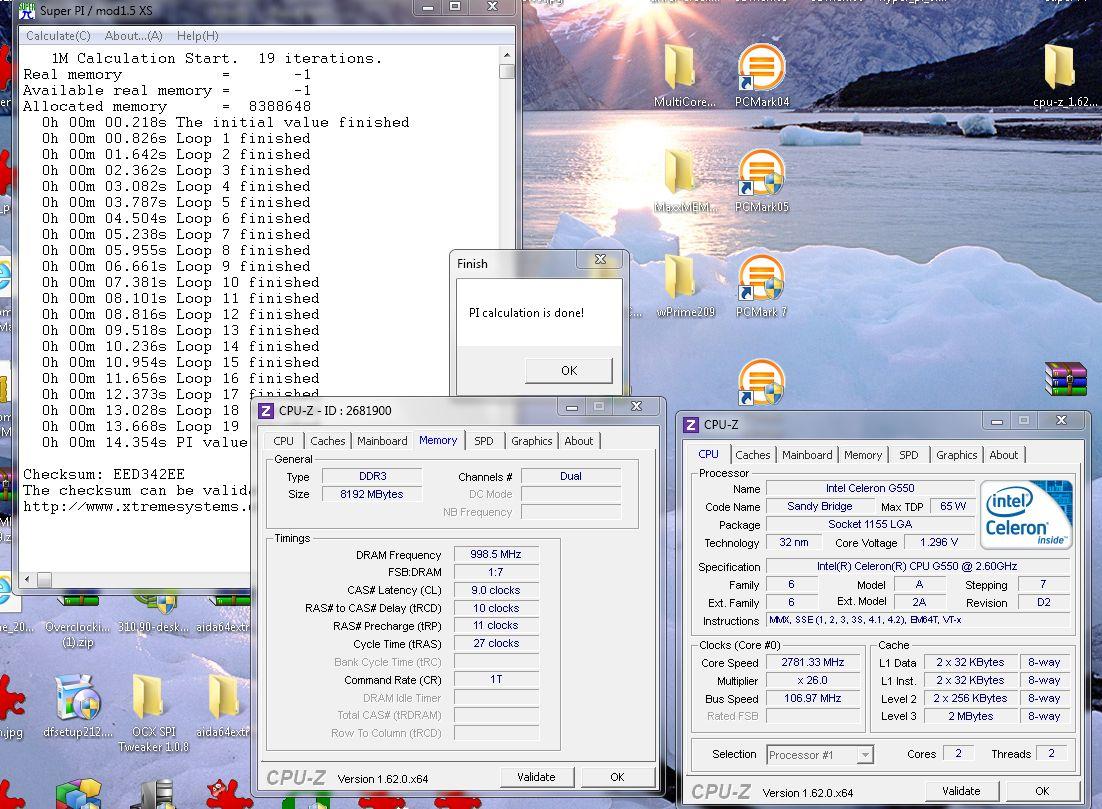Screen dimensions: 1102x809
Task: Click the xtremesystems URL line in Super PI
Action: tap(137, 507)
